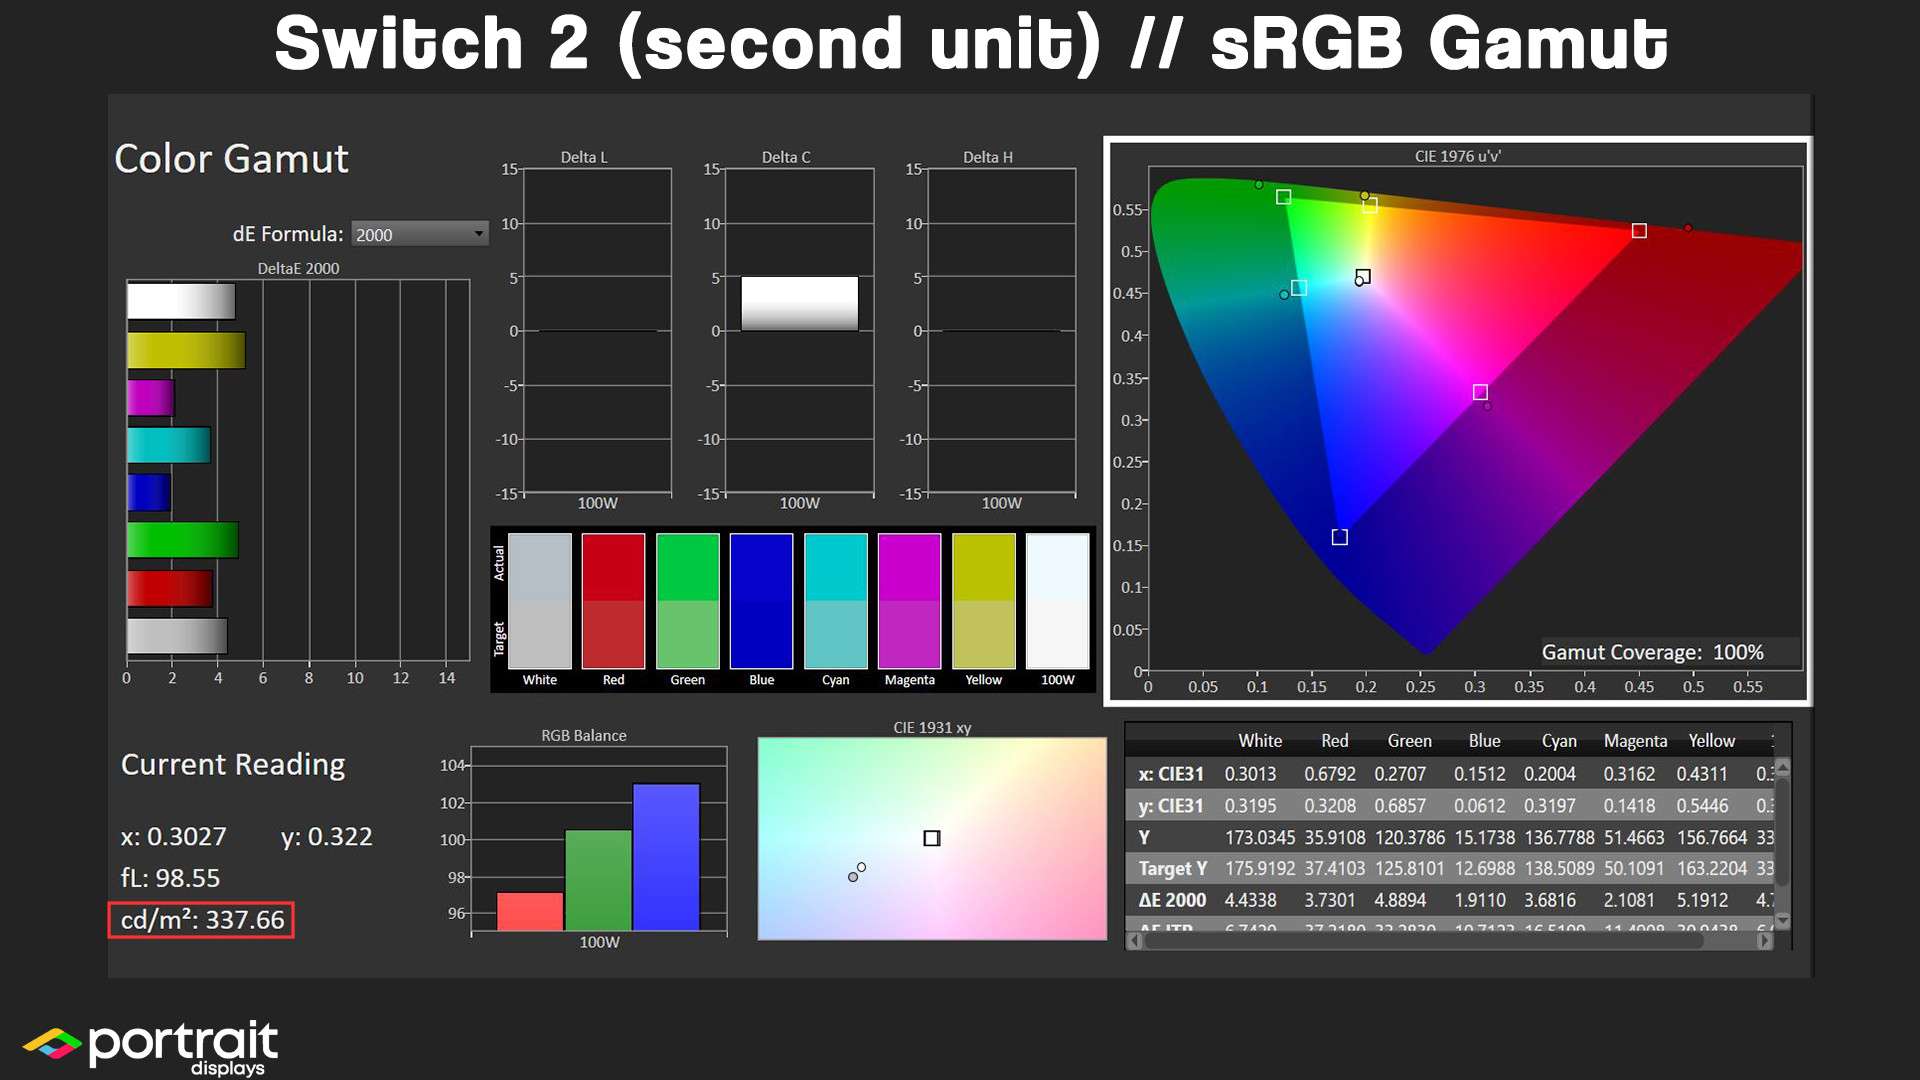The image size is (1920, 1080).
Task: Click the Cyan Target Y value '138.5089'
Action: (1559, 869)
